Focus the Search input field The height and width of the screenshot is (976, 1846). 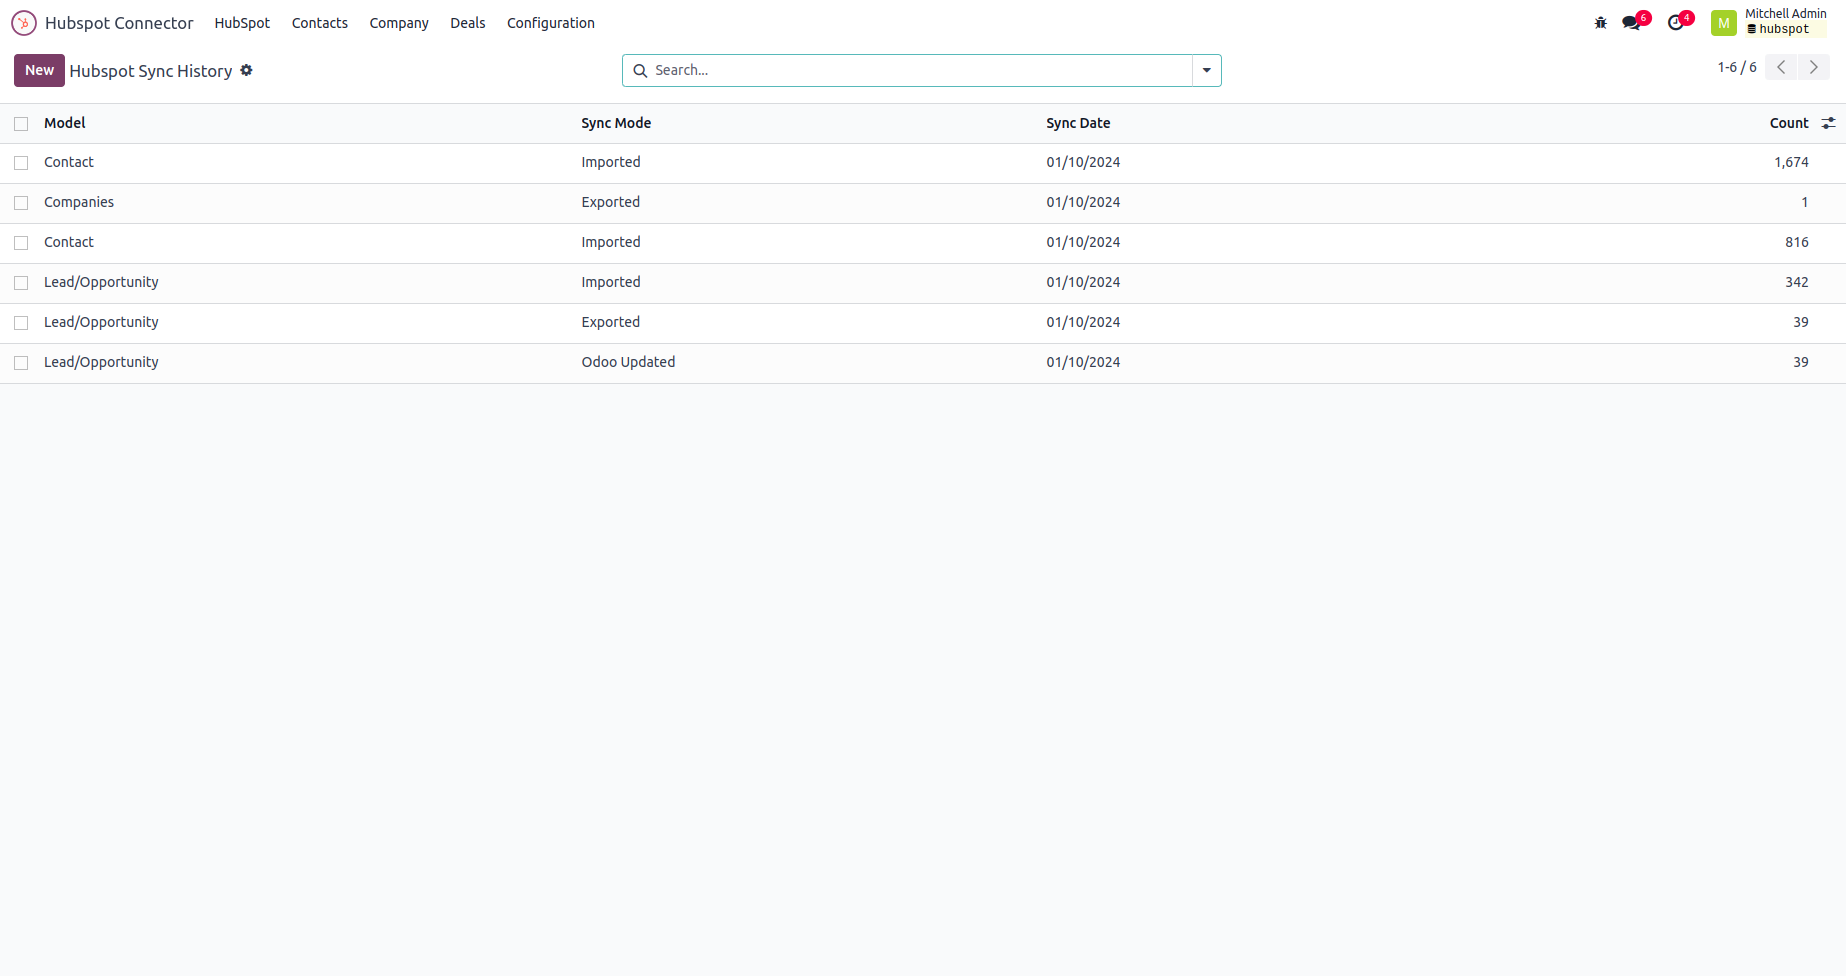pos(920,71)
